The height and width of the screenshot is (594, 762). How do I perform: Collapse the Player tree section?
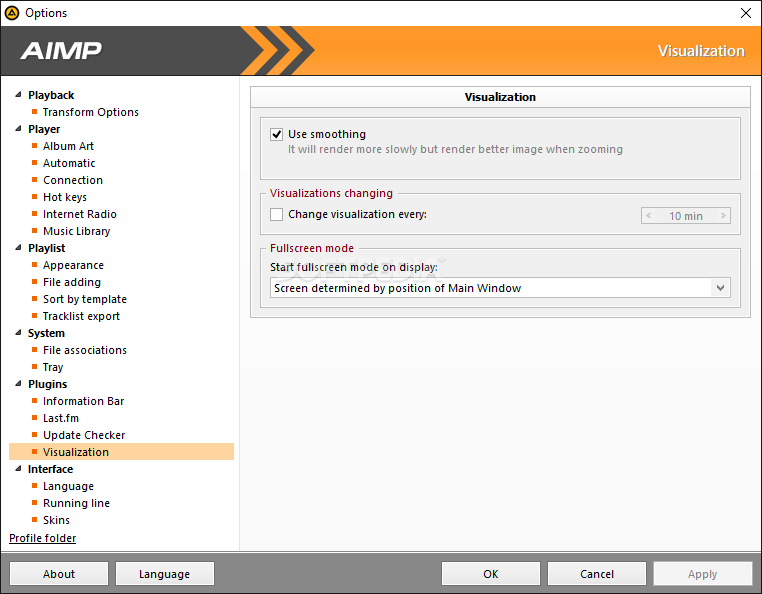(x=18, y=129)
